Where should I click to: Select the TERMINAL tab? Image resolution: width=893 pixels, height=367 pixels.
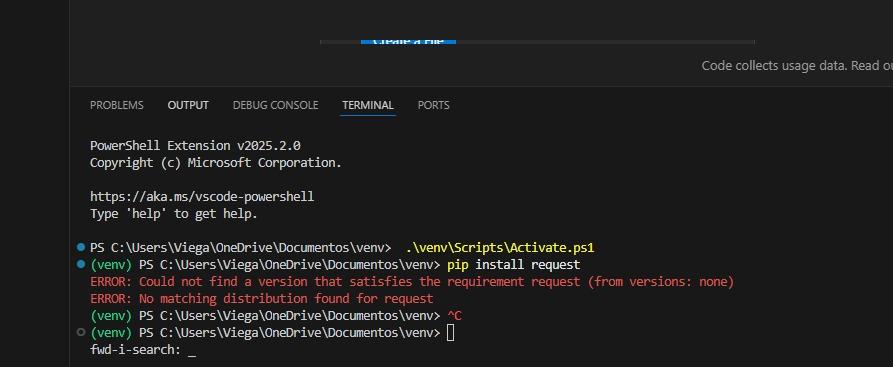(x=368, y=105)
